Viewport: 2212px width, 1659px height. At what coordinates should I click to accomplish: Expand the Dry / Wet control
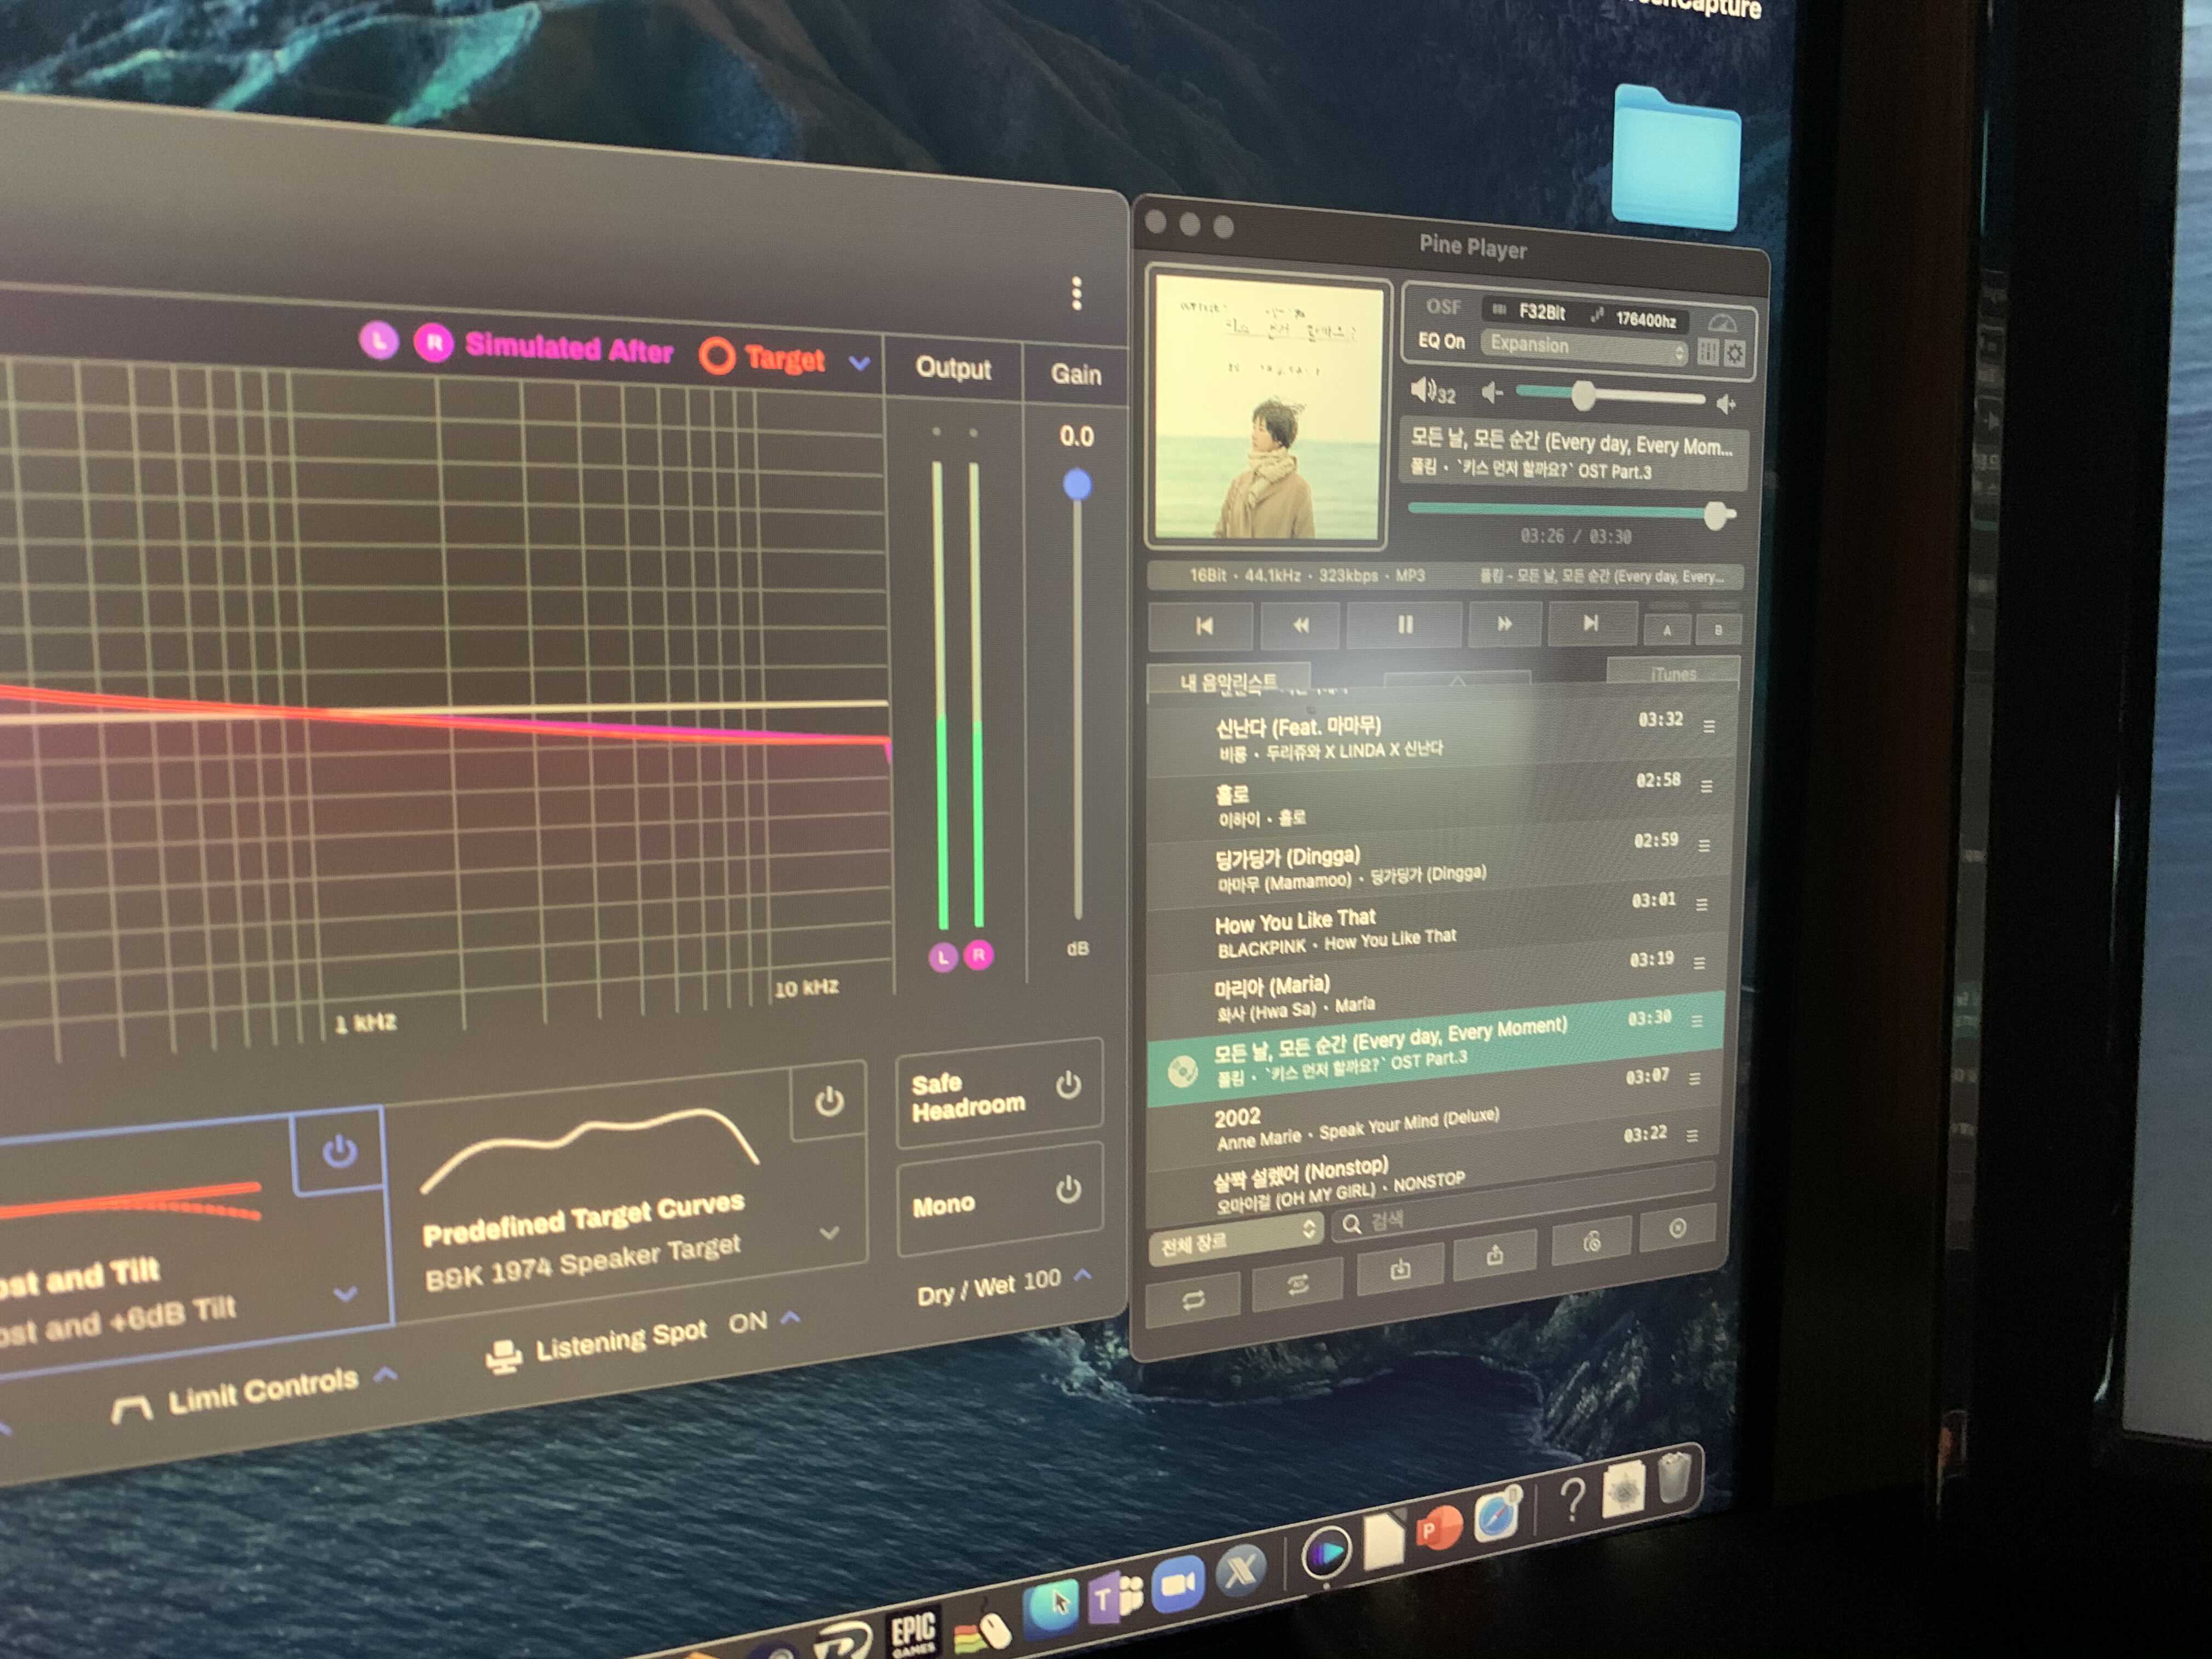point(1083,1275)
